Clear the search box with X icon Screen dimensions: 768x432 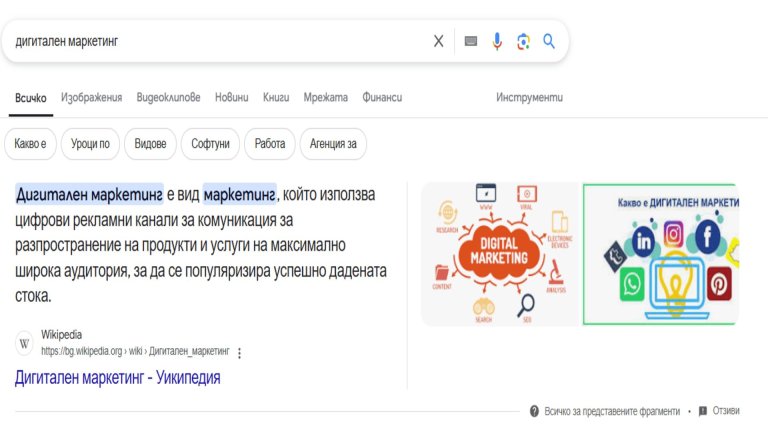(x=438, y=41)
